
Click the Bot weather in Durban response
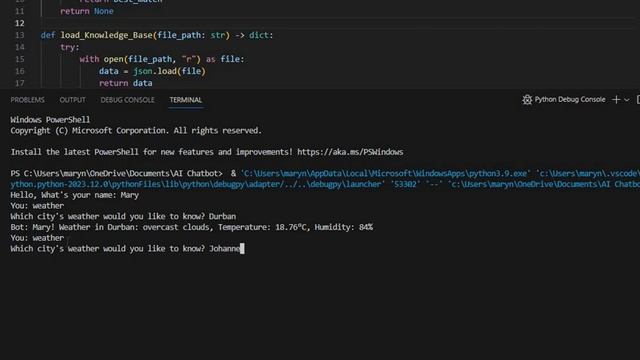(x=191, y=227)
